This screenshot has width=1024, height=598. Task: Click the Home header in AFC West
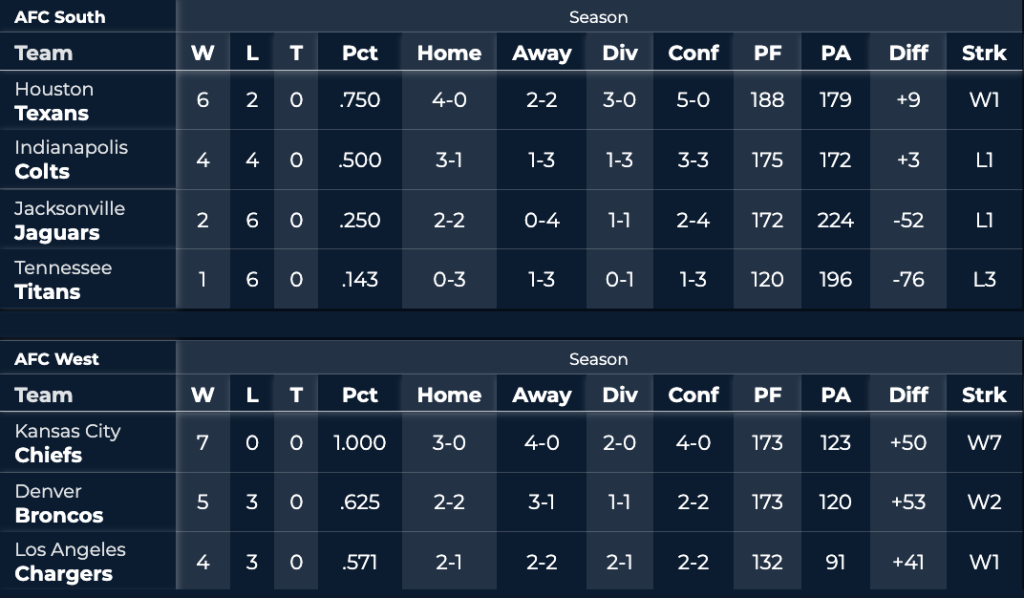coord(449,395)
